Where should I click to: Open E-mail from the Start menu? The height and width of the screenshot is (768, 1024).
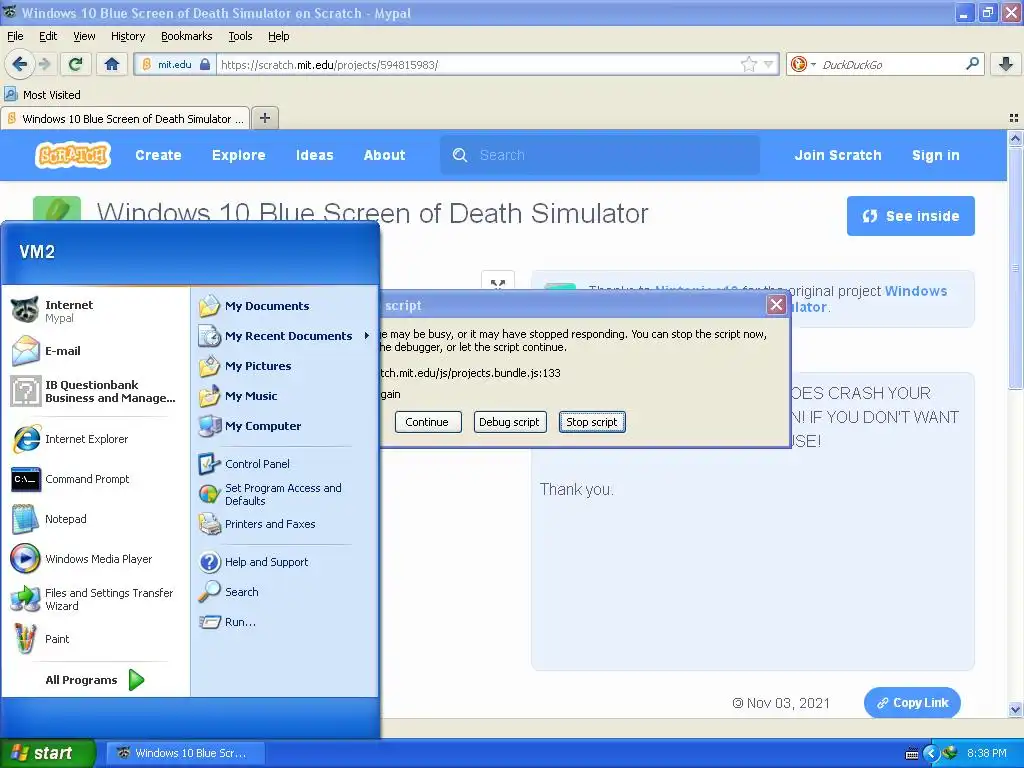click(x=95, y=351)
